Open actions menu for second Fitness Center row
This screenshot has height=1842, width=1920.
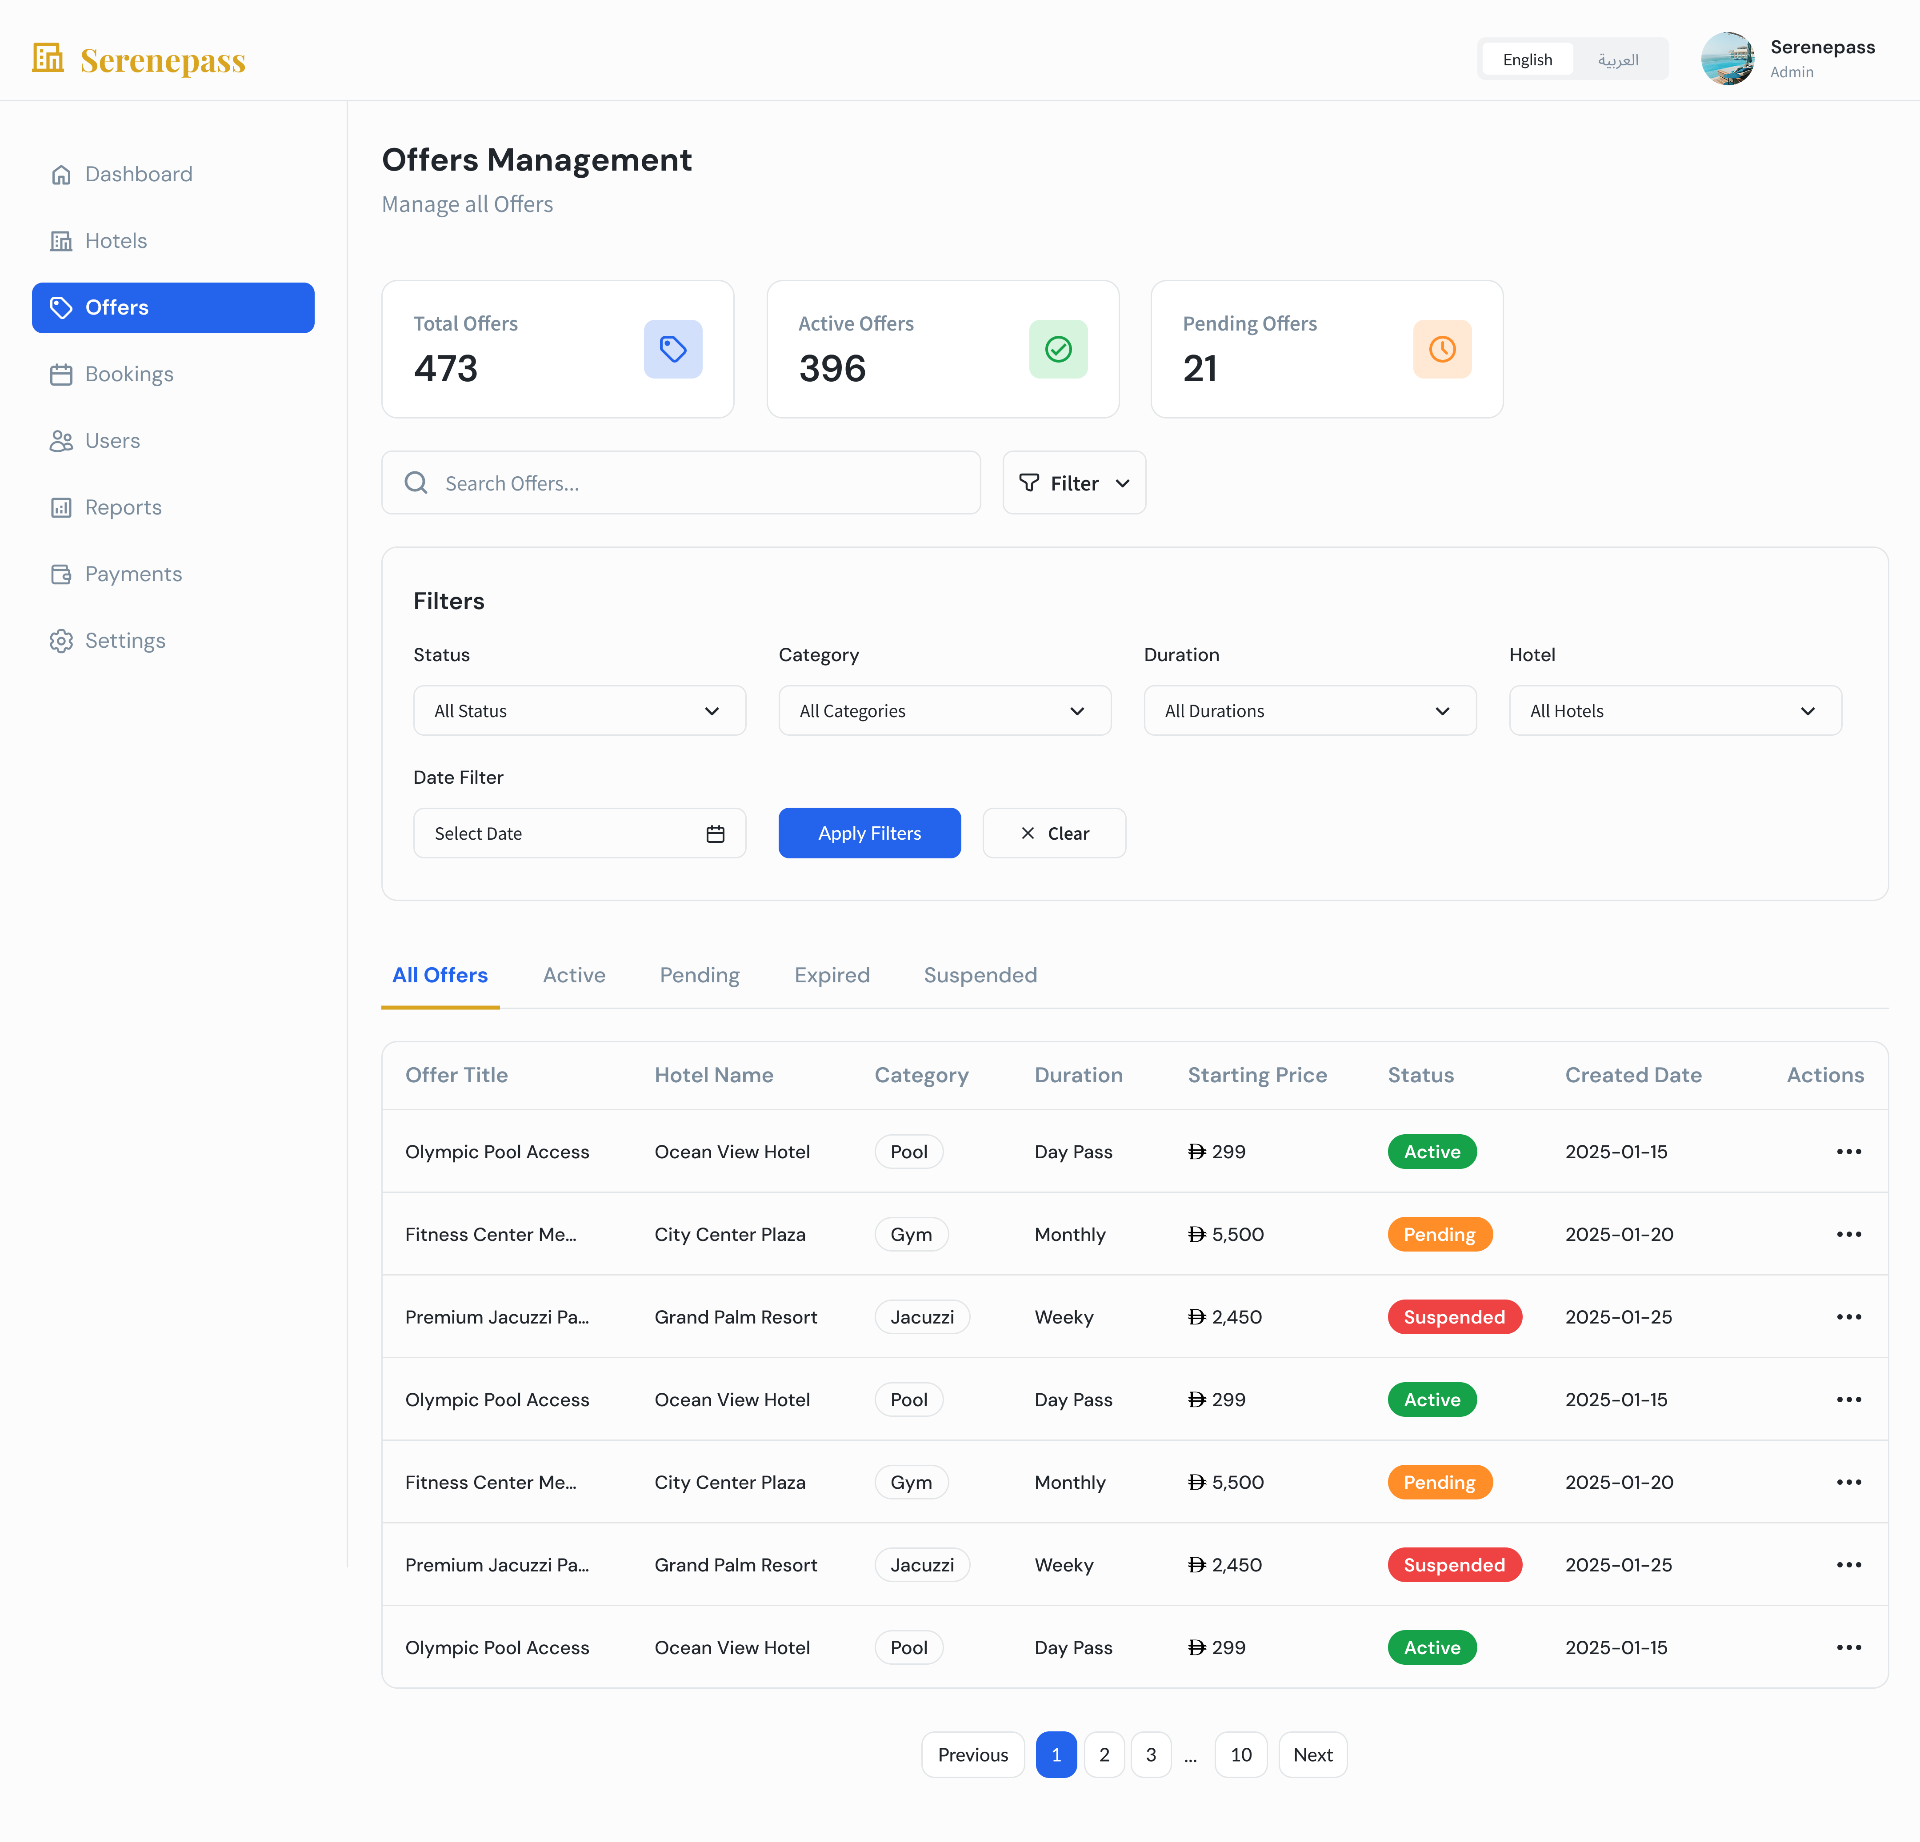pos(1849,1483)
